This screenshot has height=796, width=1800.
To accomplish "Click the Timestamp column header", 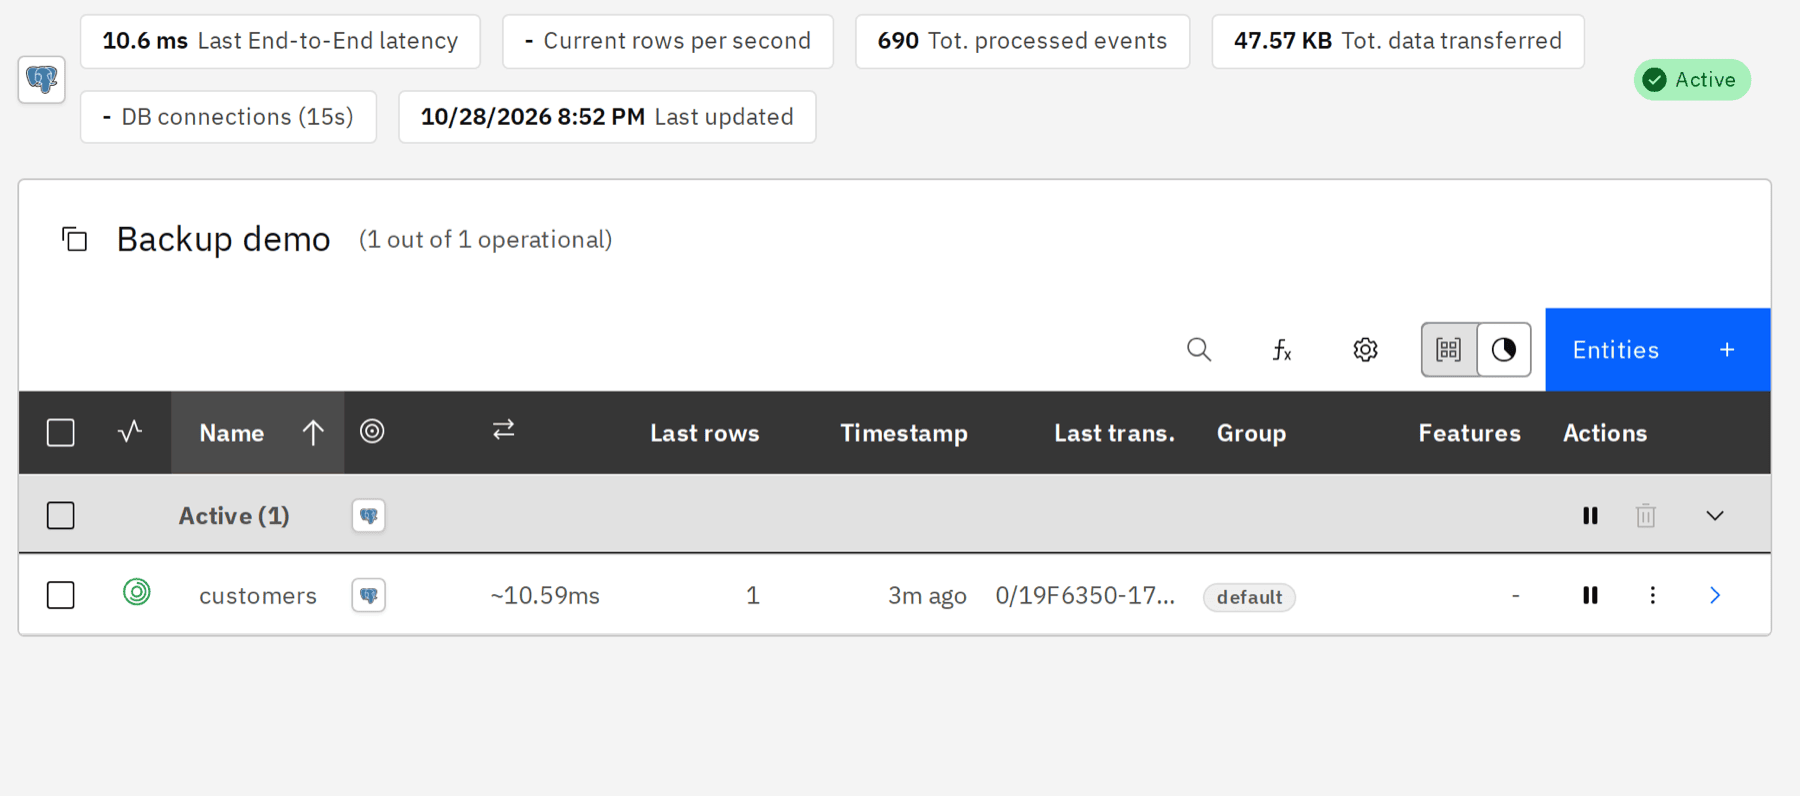I will click(x=904, y=433).
